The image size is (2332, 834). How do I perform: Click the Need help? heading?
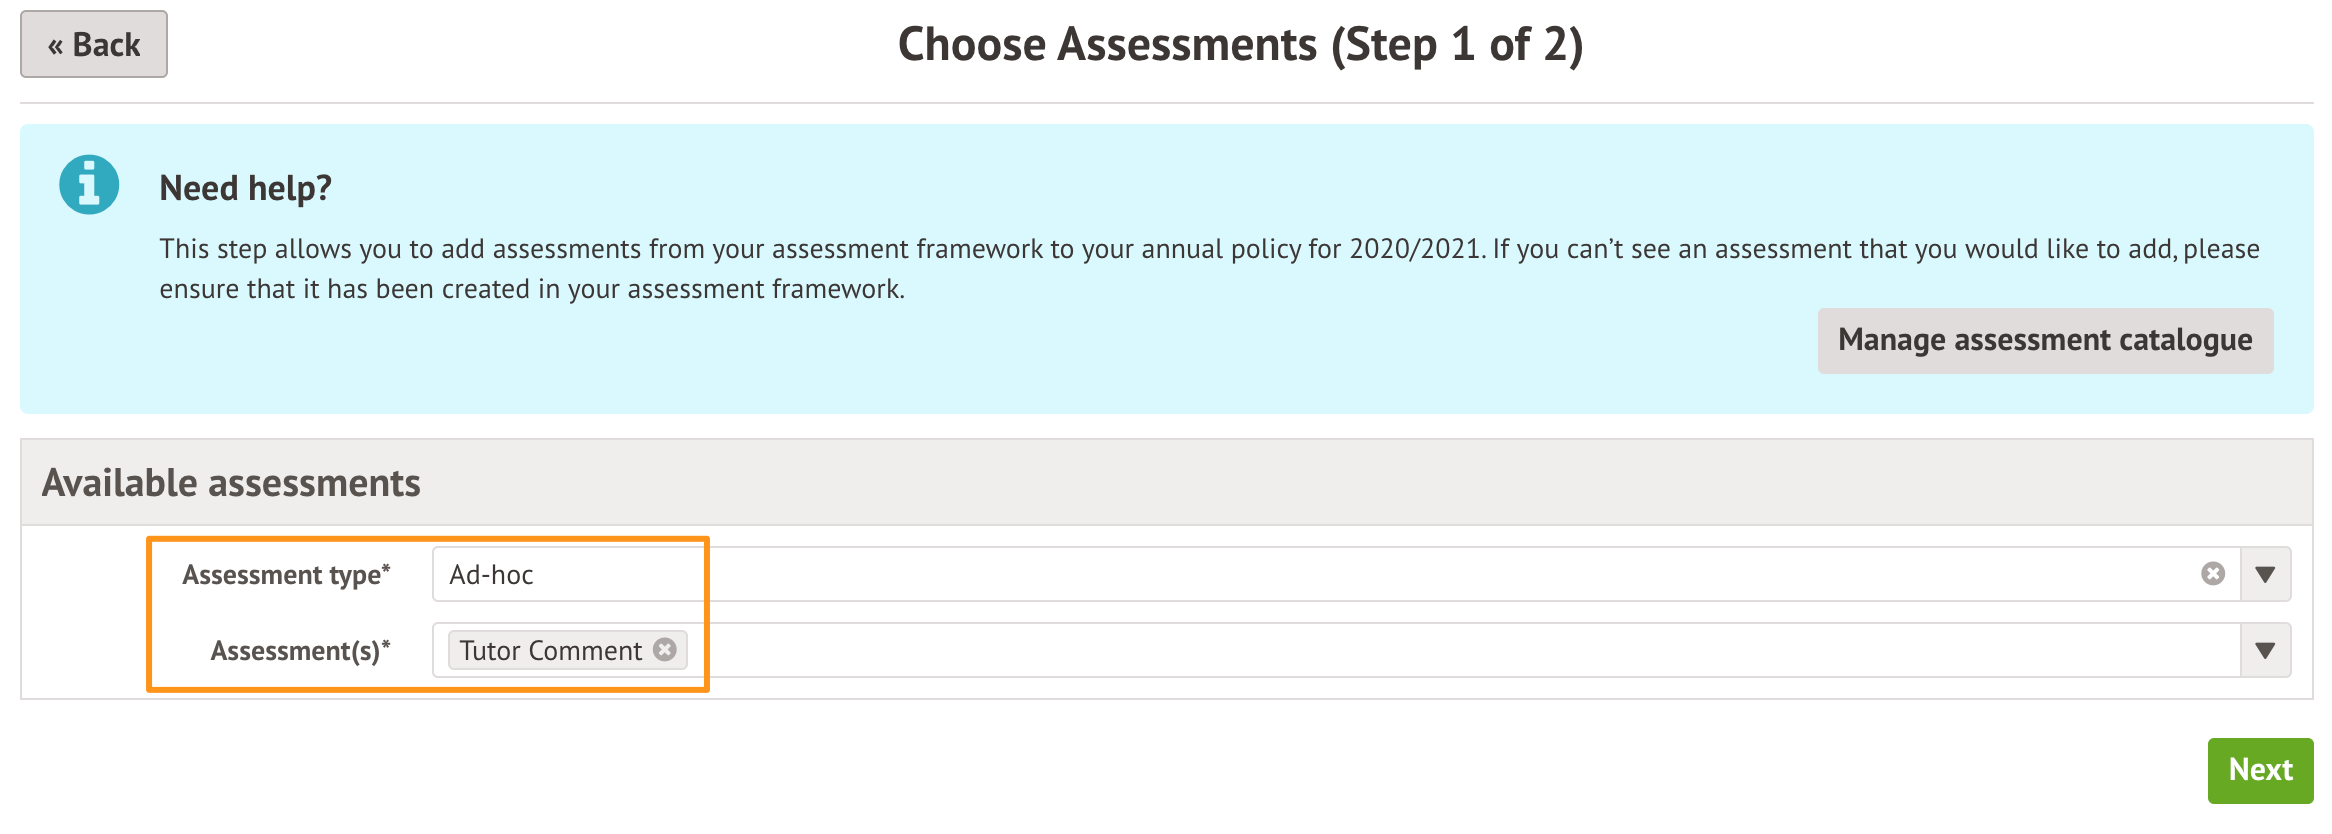click(245, 188)
